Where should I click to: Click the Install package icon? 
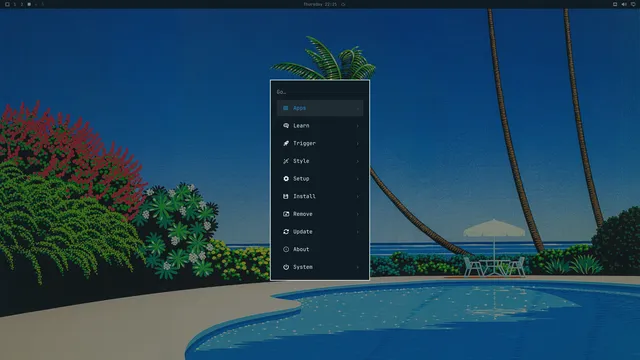[286, 196]
